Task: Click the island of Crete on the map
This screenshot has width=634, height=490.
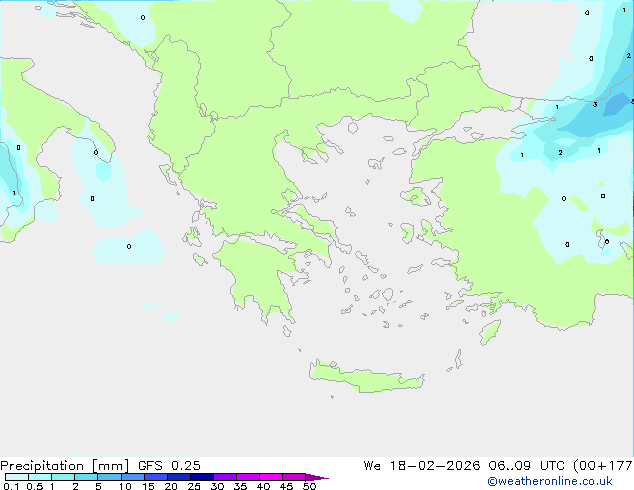Action: click(x=366, y=376)
